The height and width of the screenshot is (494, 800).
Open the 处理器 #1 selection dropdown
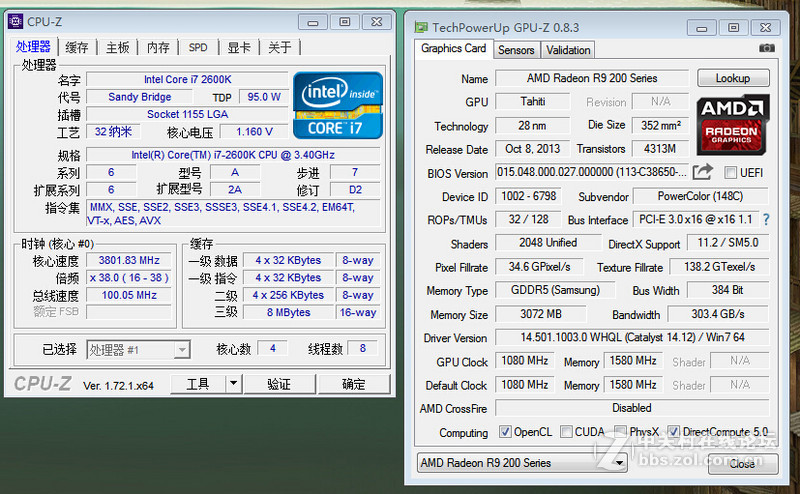138,350
